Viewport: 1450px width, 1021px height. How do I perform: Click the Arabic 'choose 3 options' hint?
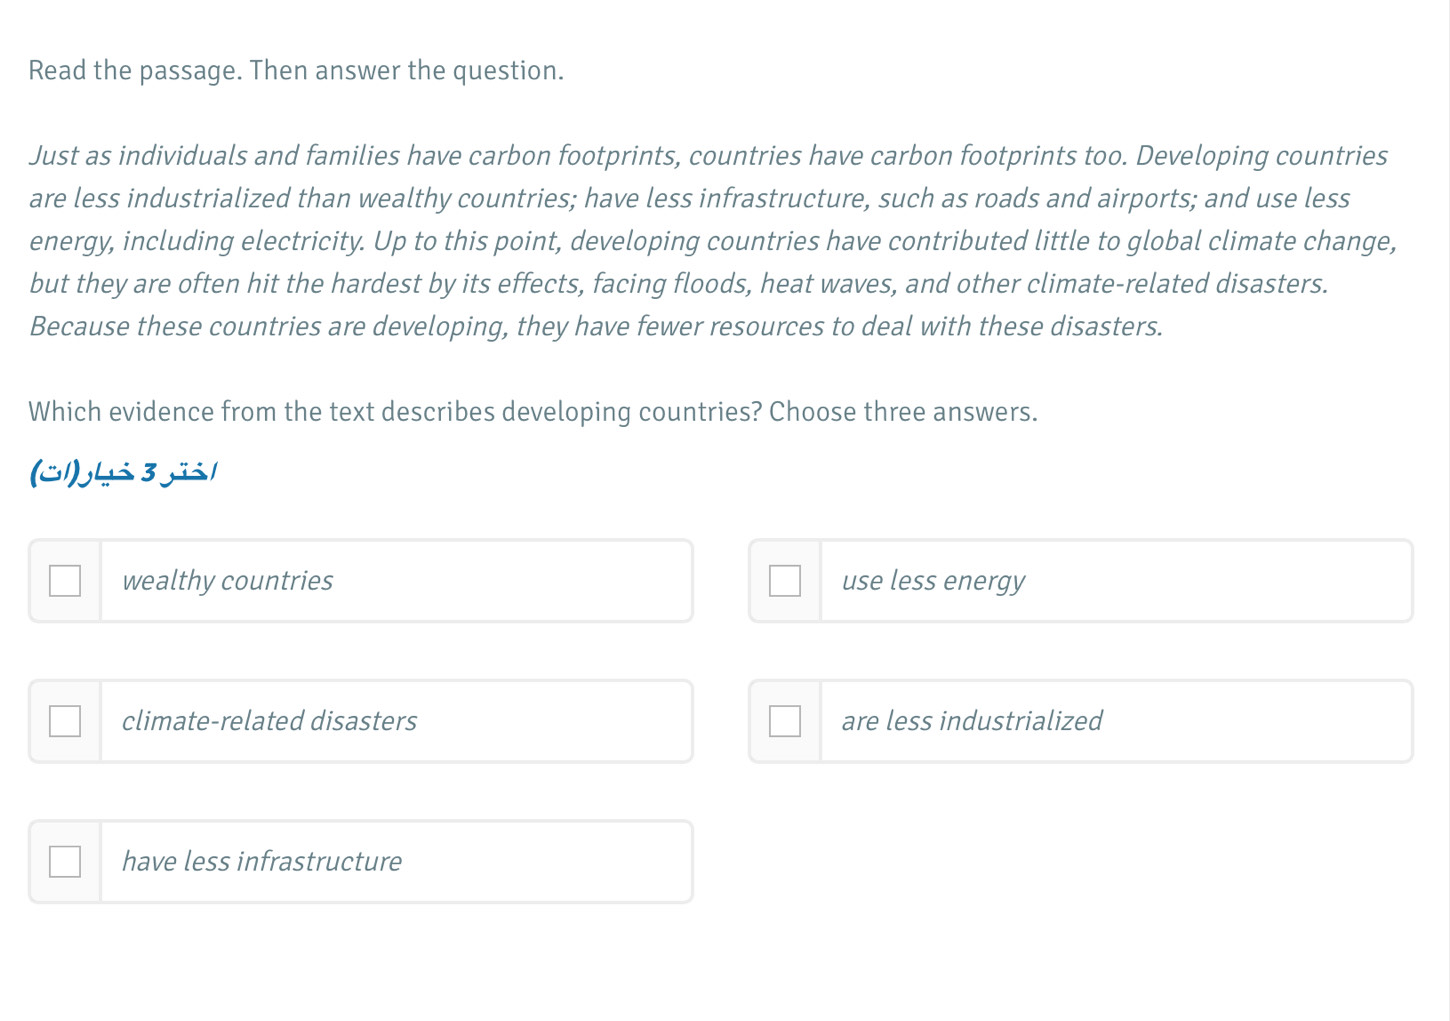point(124,471)
